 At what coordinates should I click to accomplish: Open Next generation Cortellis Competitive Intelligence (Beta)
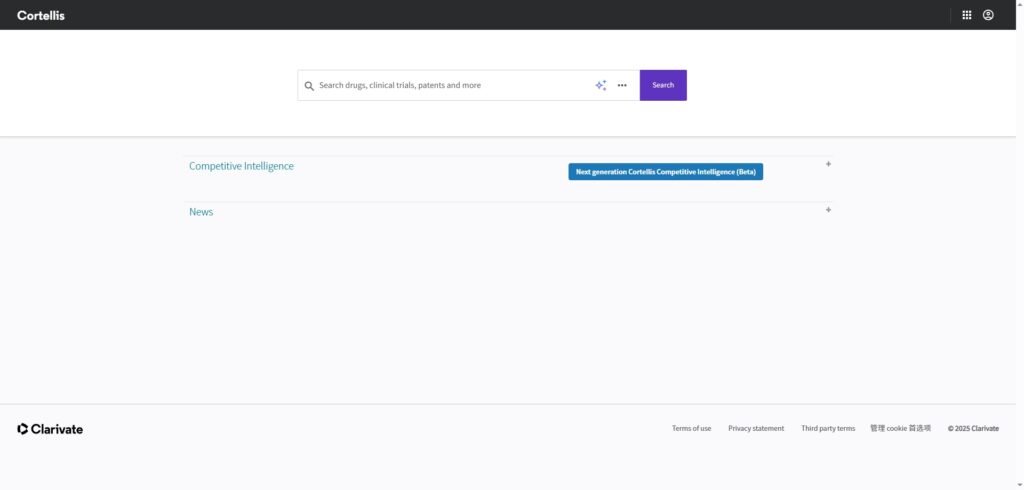click(665, 172)
